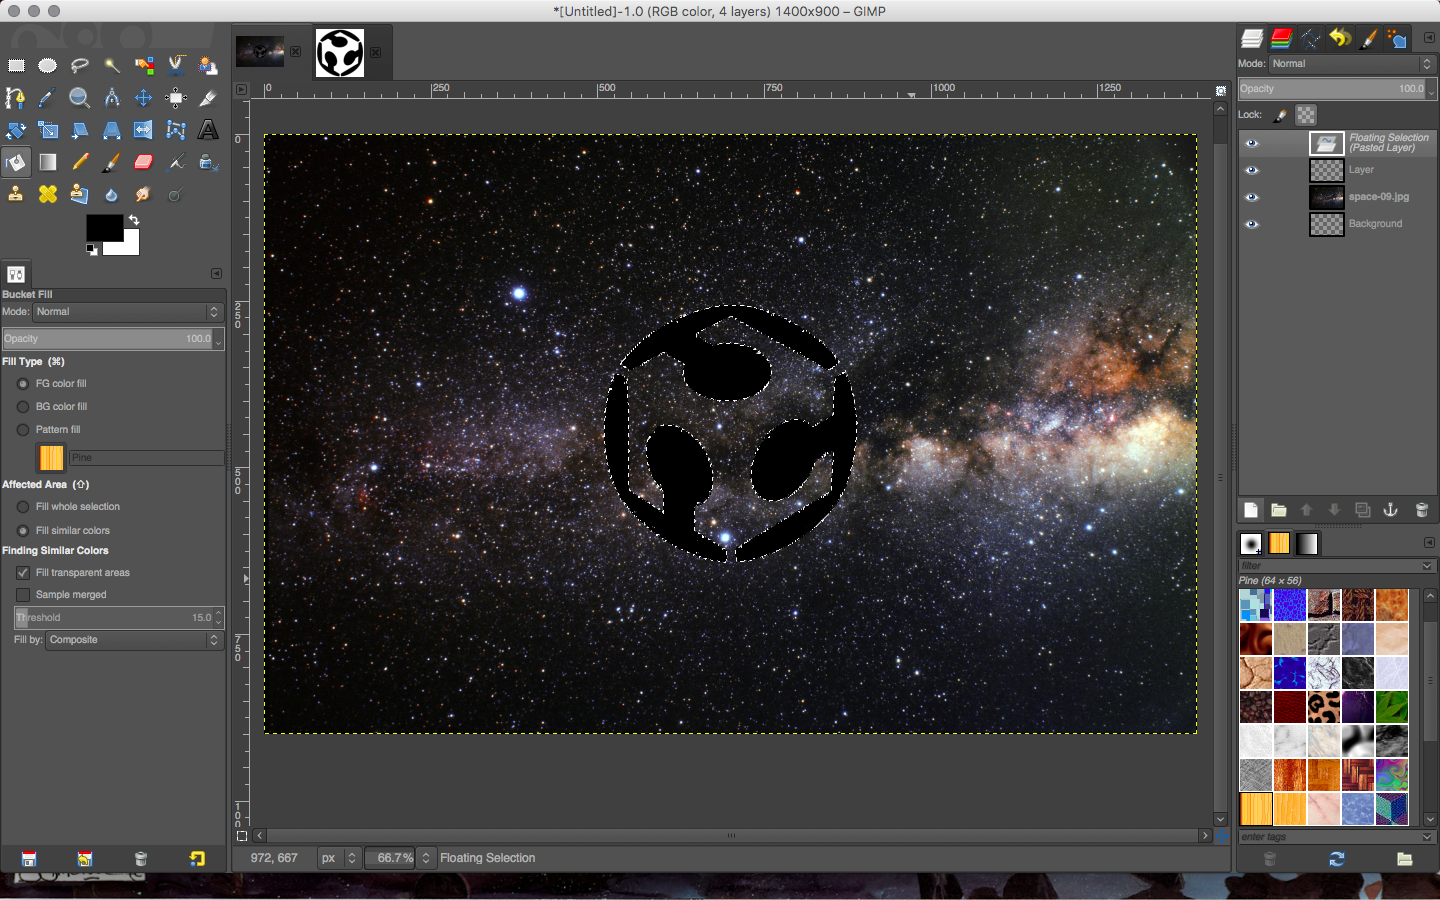Switch to the Channels tab
1440x900 pixels.
coord(1281,39)
